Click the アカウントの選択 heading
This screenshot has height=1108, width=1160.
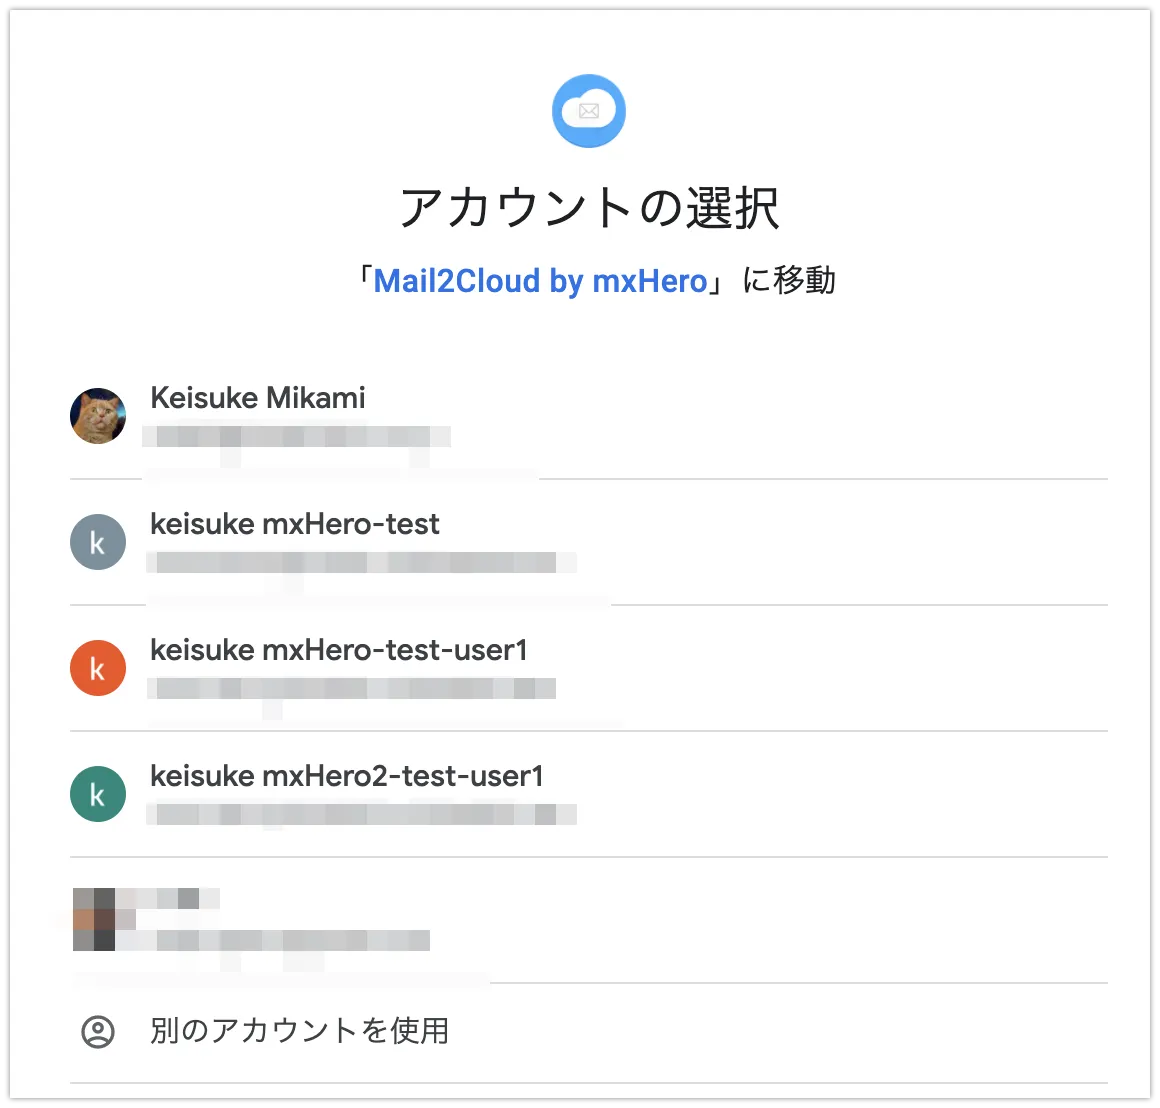point(589,207)
